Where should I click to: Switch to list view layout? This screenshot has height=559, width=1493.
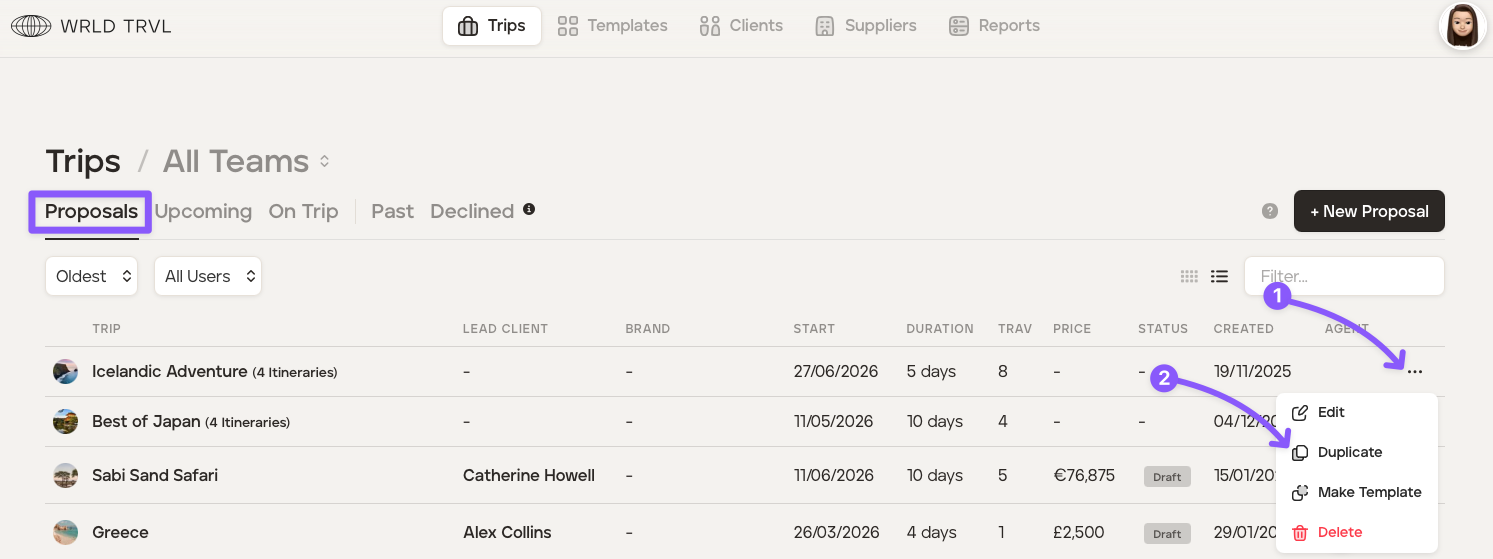click(x=1219, y=276)
